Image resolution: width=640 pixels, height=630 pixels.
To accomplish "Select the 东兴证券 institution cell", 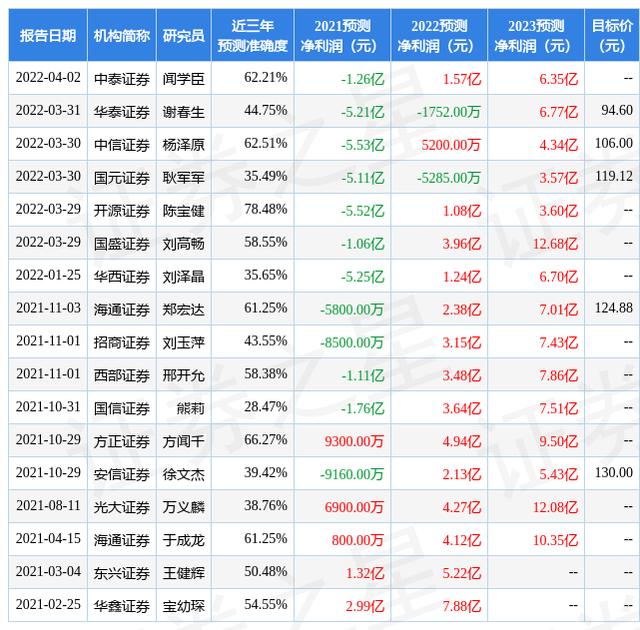I will (x=122, y=573).
